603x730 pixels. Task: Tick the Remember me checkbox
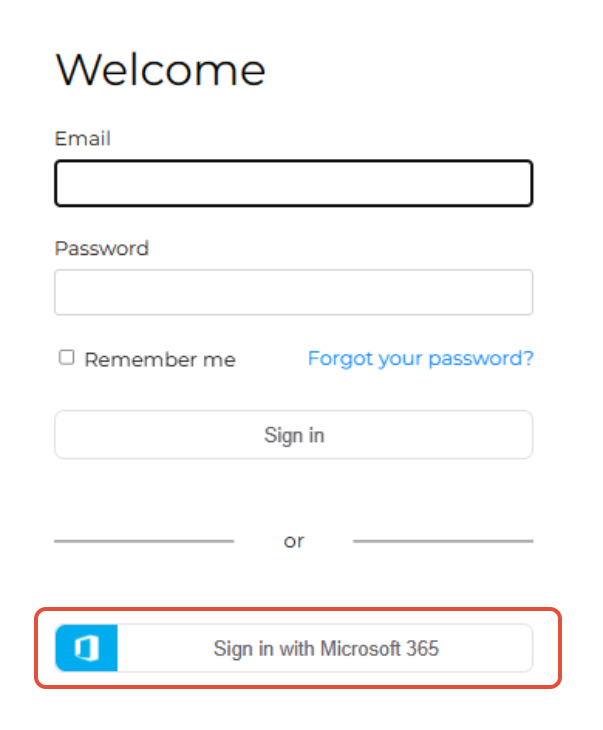[x=67, y=358]
